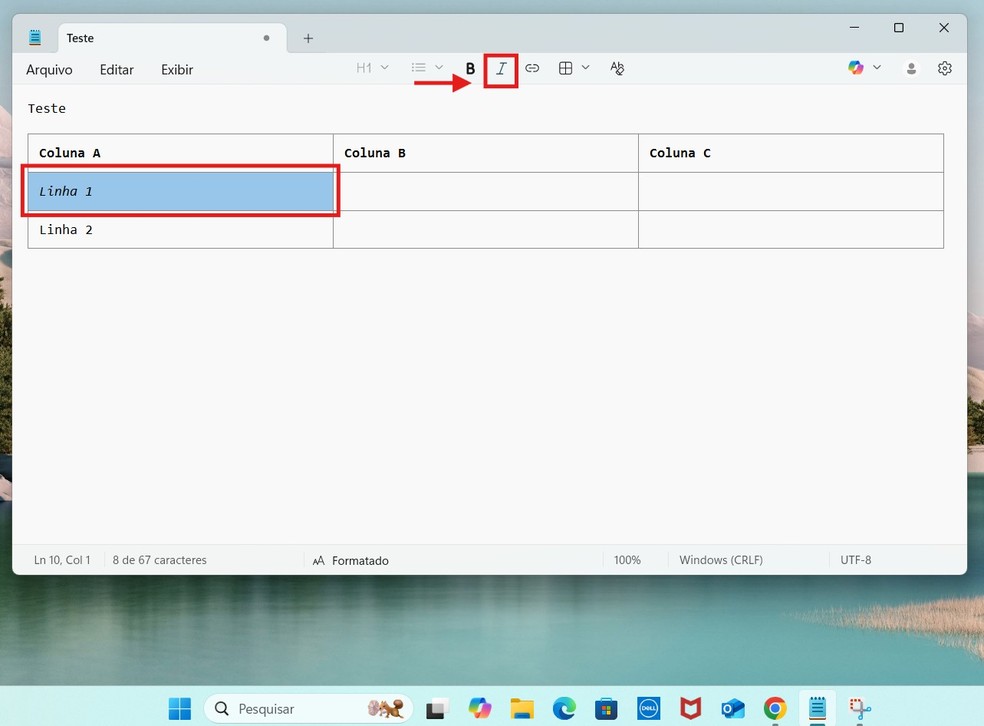
Task: Select the Teste tab
Action: point(172,38)
